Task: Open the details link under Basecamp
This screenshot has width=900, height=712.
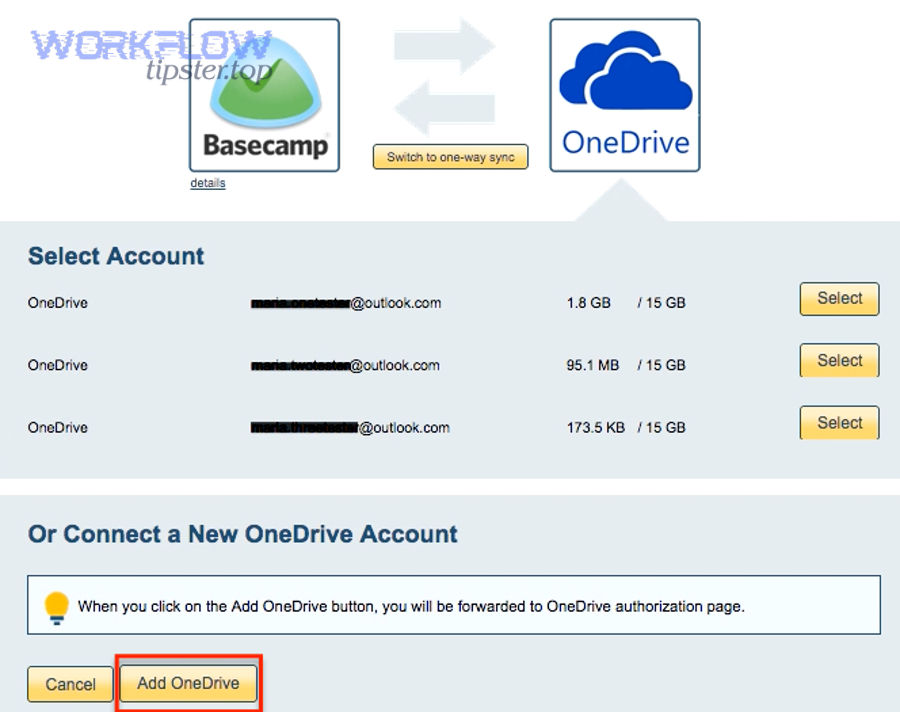Action: [208, 183]
